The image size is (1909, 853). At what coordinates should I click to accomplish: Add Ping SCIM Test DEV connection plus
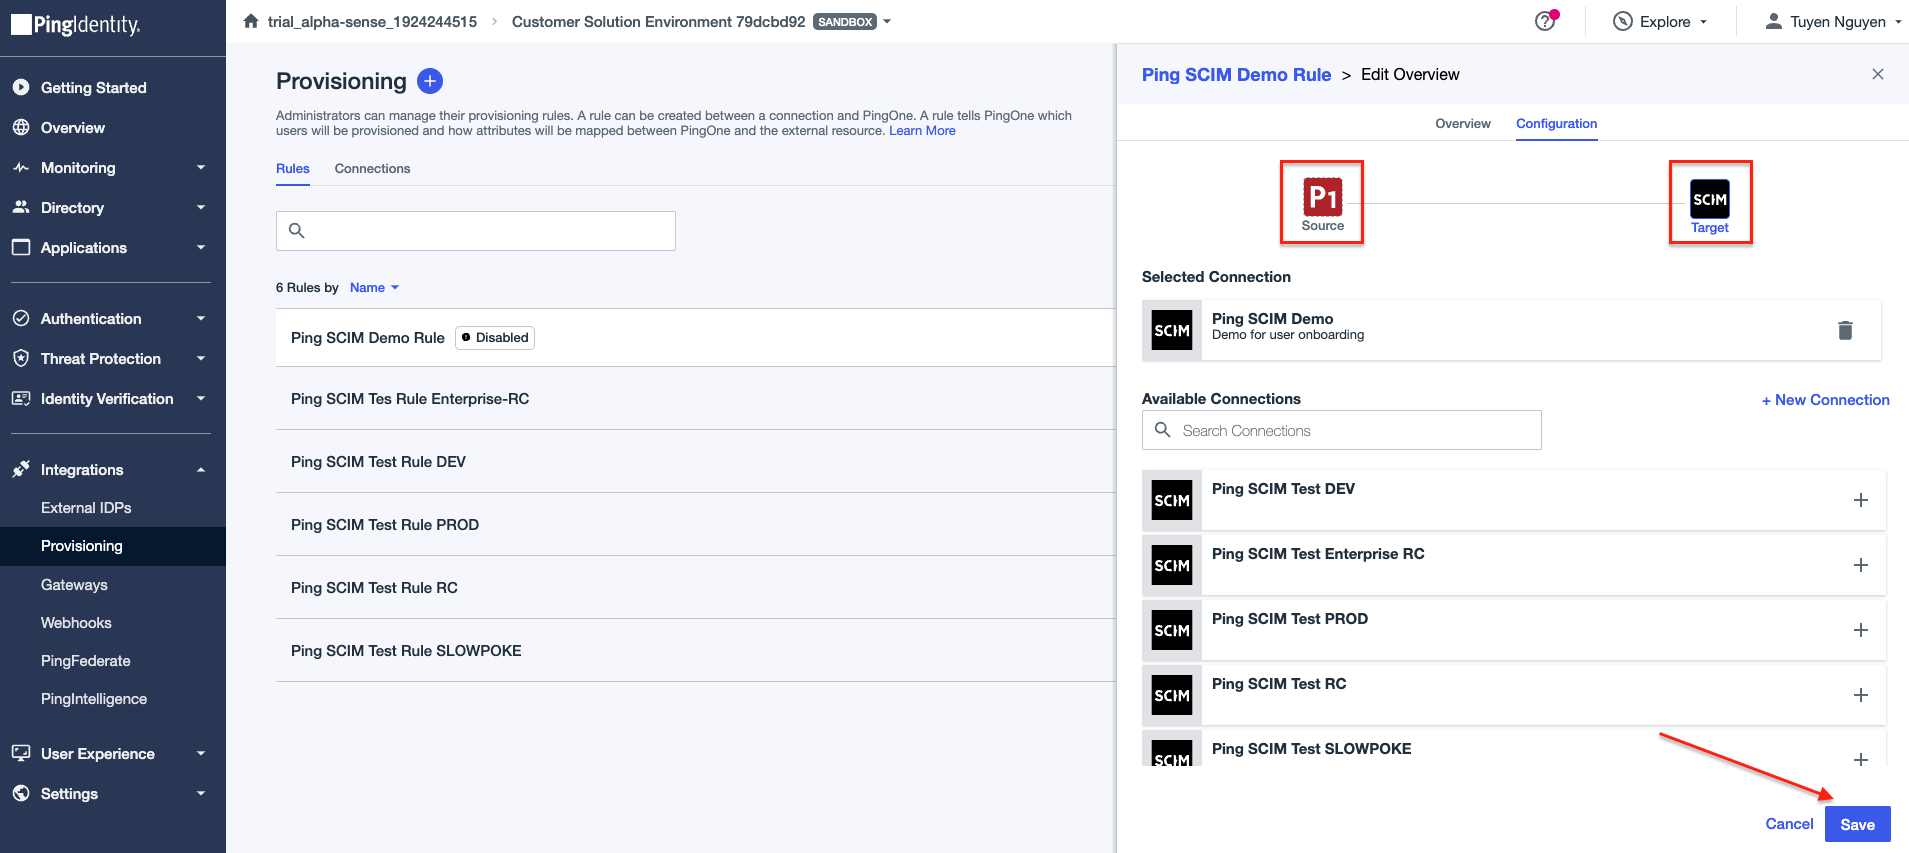tap(1861, 500)
